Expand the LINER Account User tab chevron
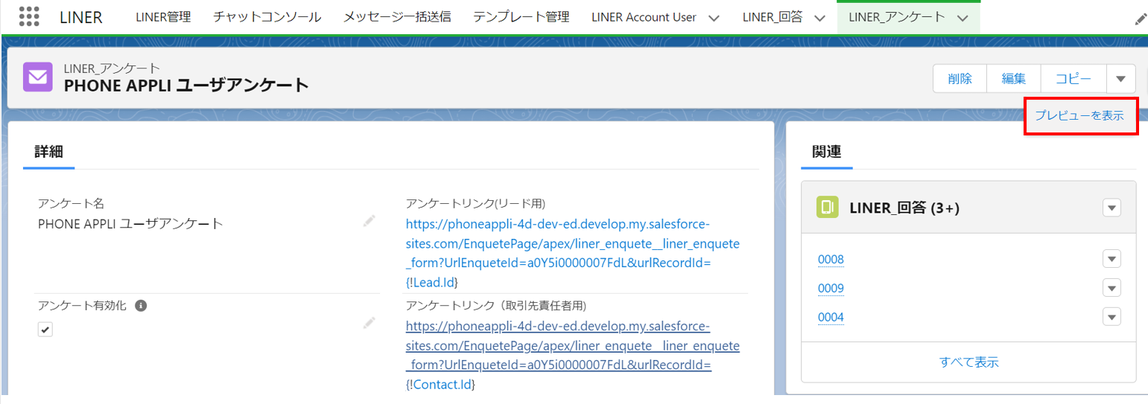1148x404 pixels. [x=714, y=18]
